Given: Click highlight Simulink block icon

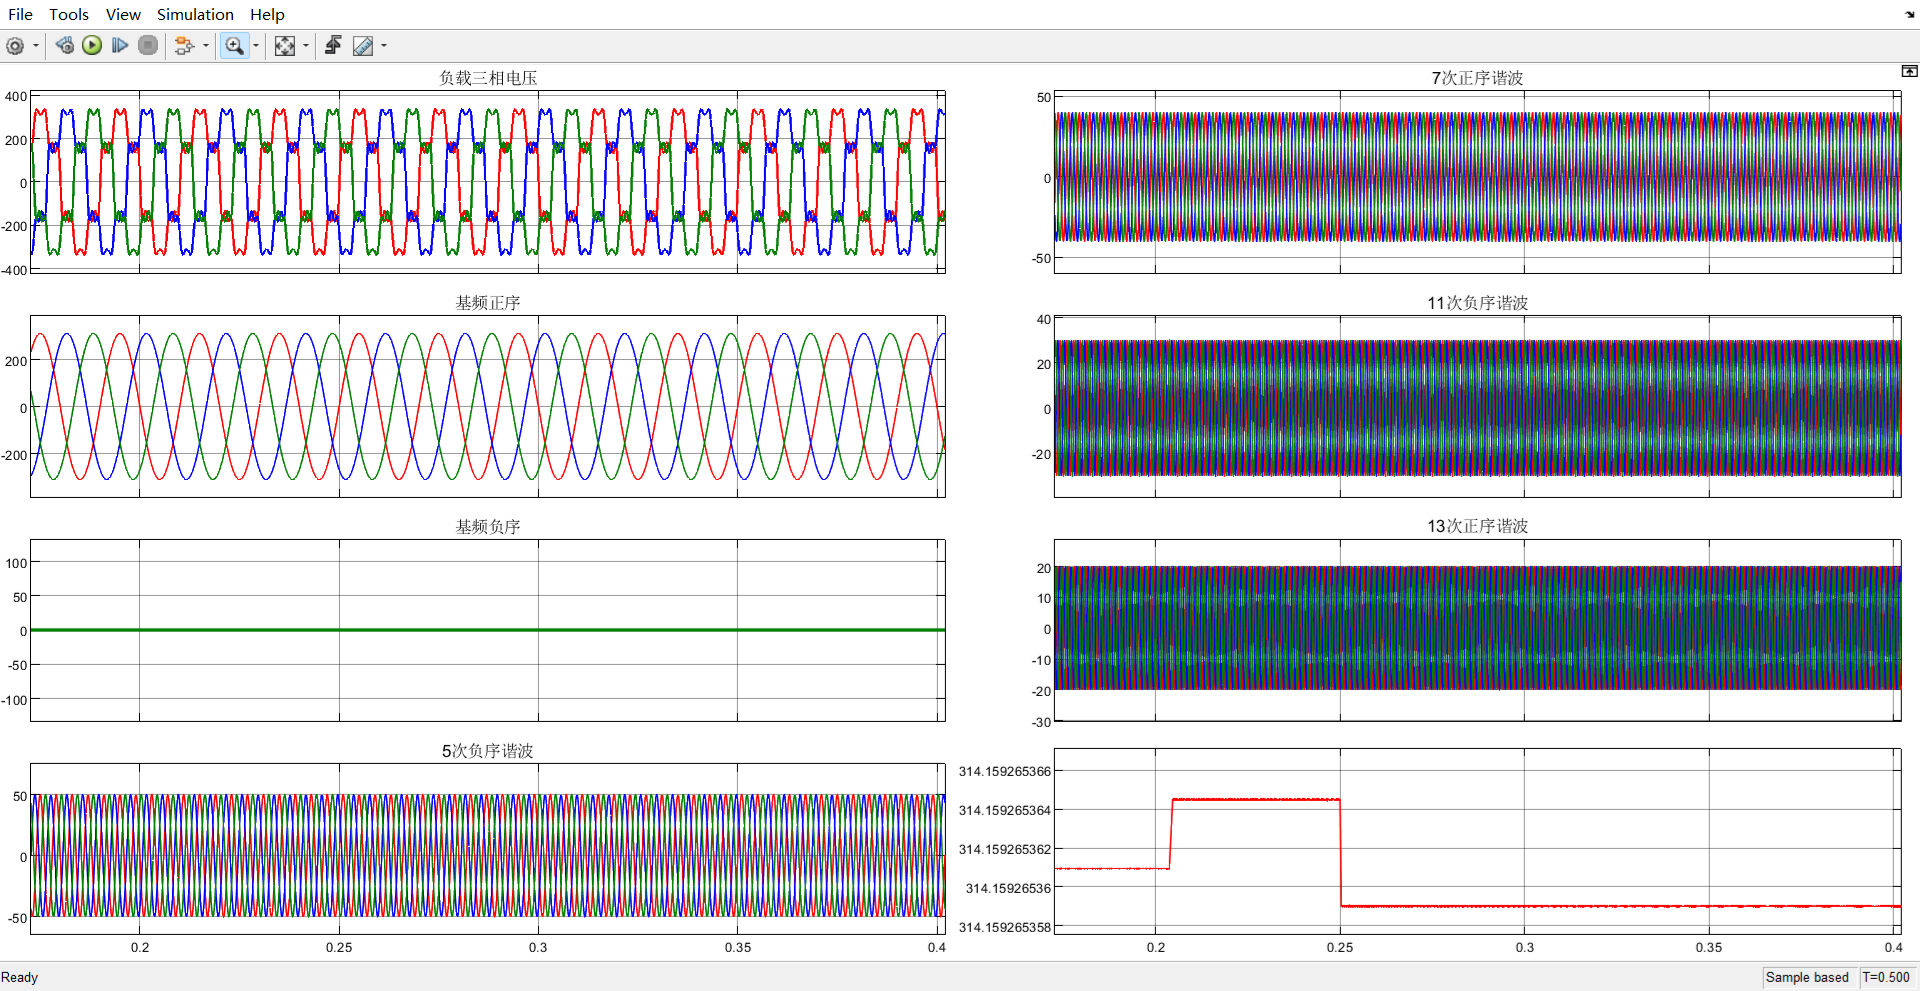Looking at the screenshot, I should tap(184, 46).
